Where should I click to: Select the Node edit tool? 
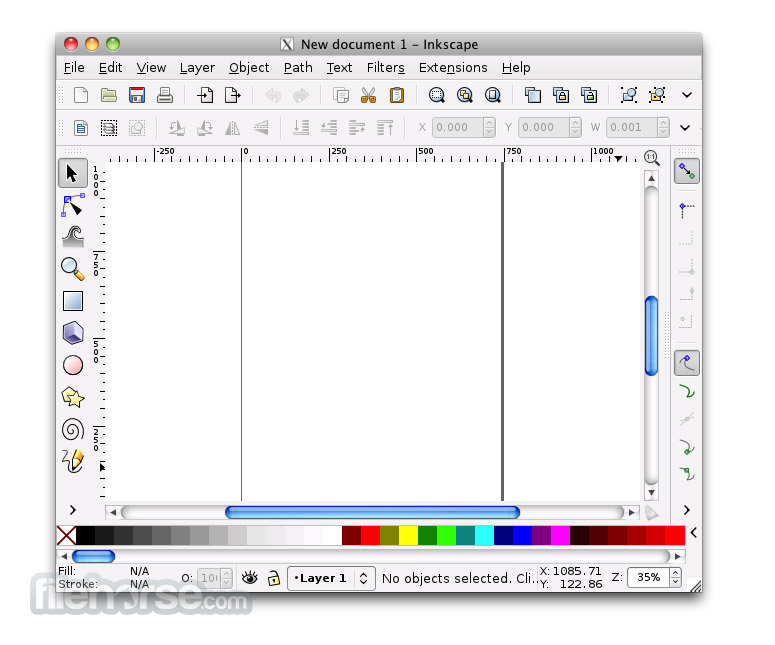pos(73,206)
